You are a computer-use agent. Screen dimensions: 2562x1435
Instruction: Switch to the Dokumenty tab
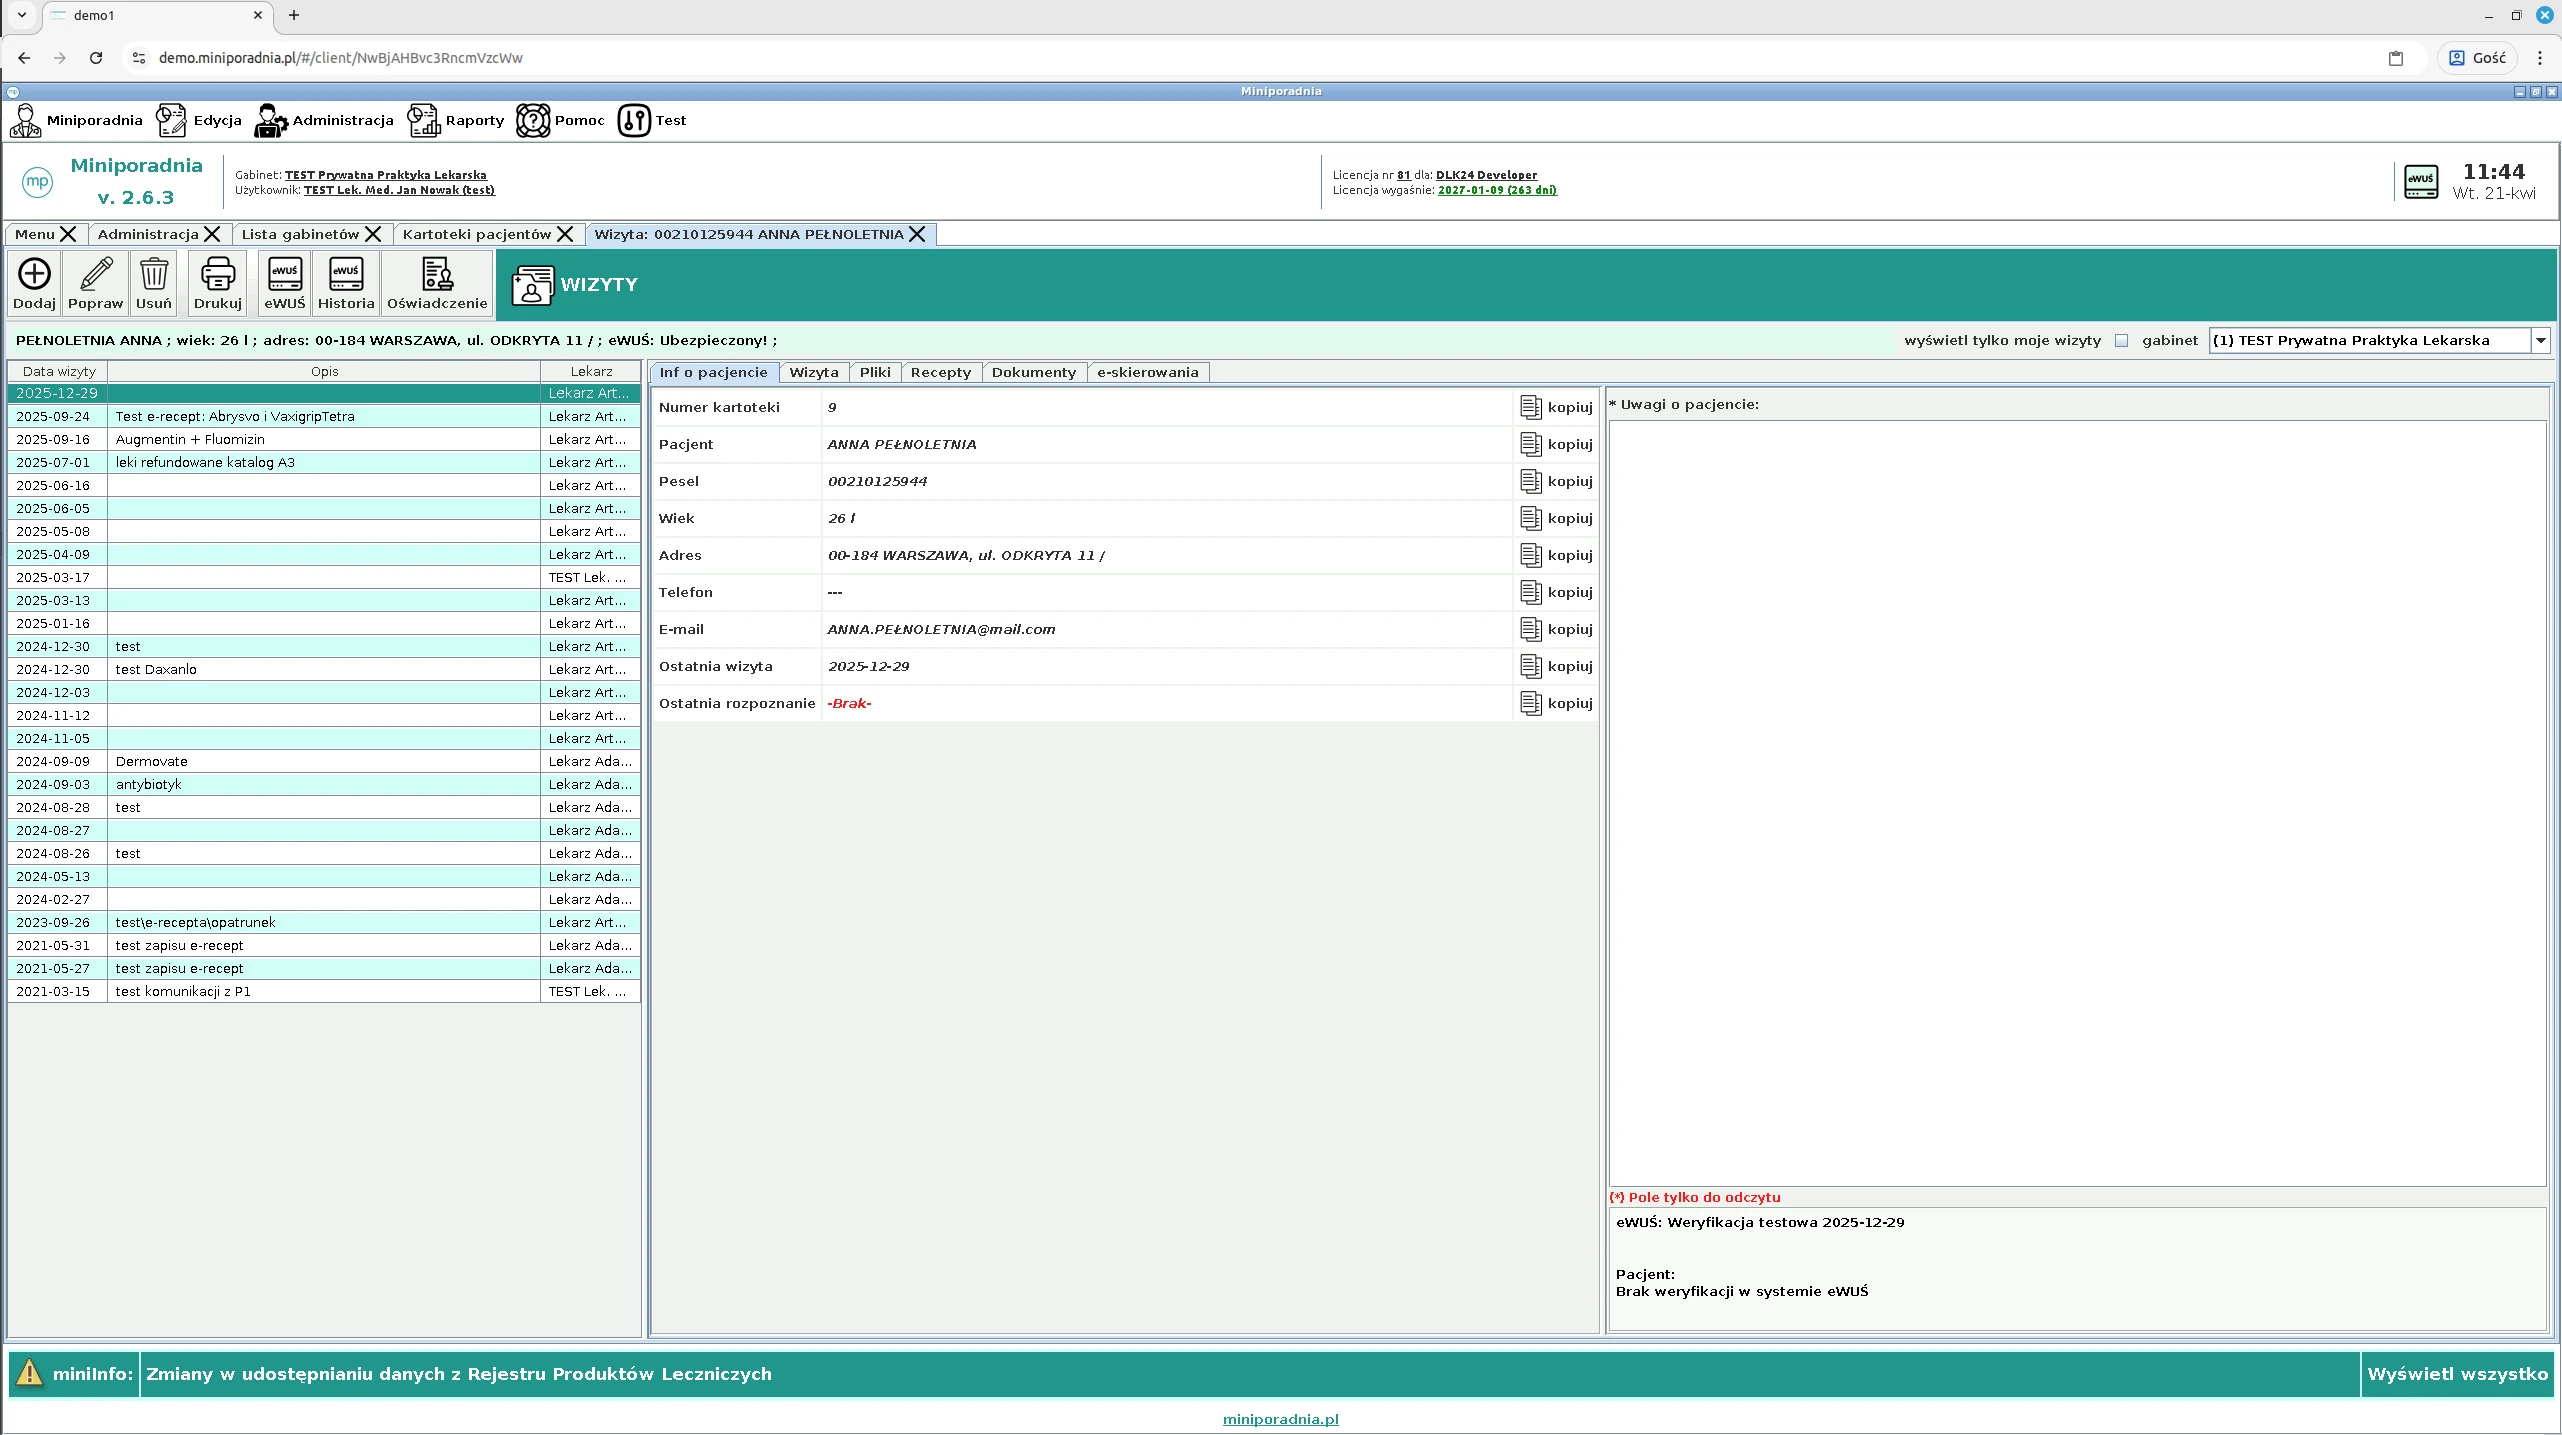[1034, 372]
